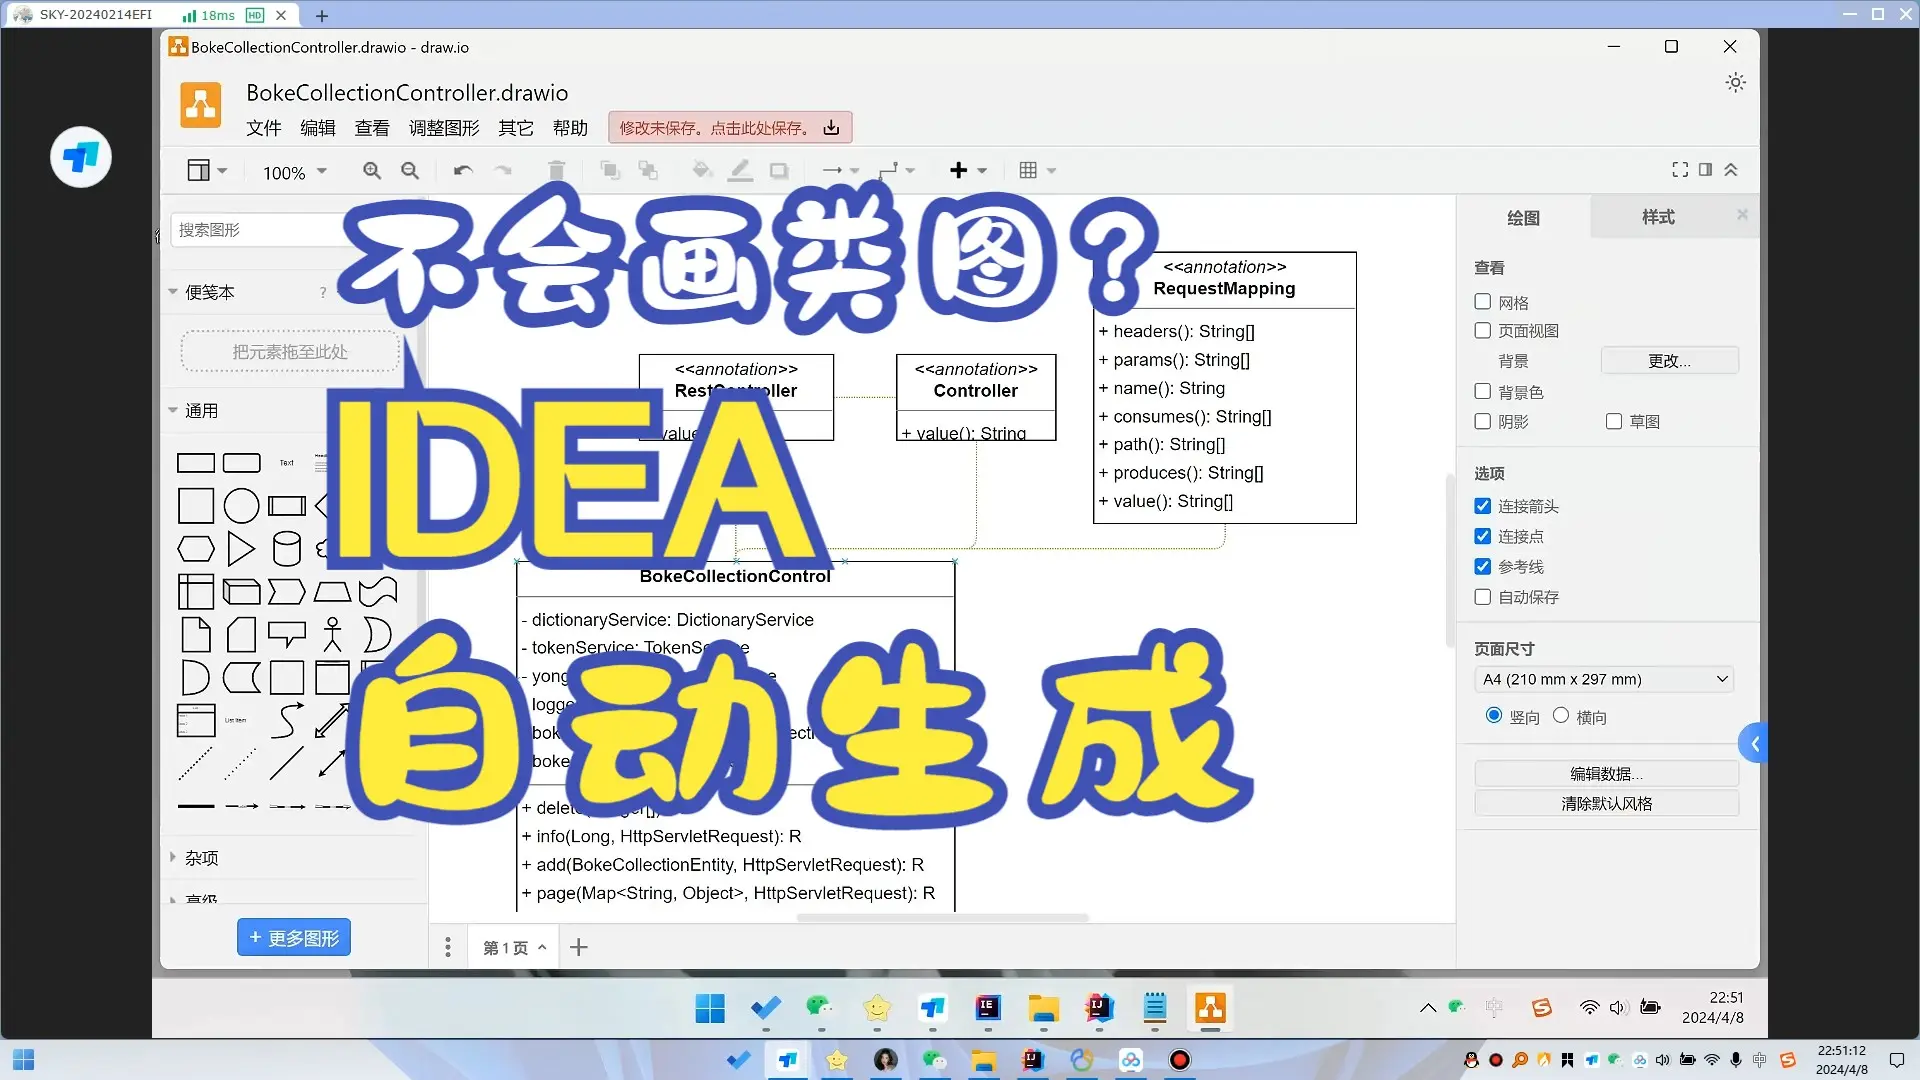Open the 文件 menu

click(x=264, y=128)
